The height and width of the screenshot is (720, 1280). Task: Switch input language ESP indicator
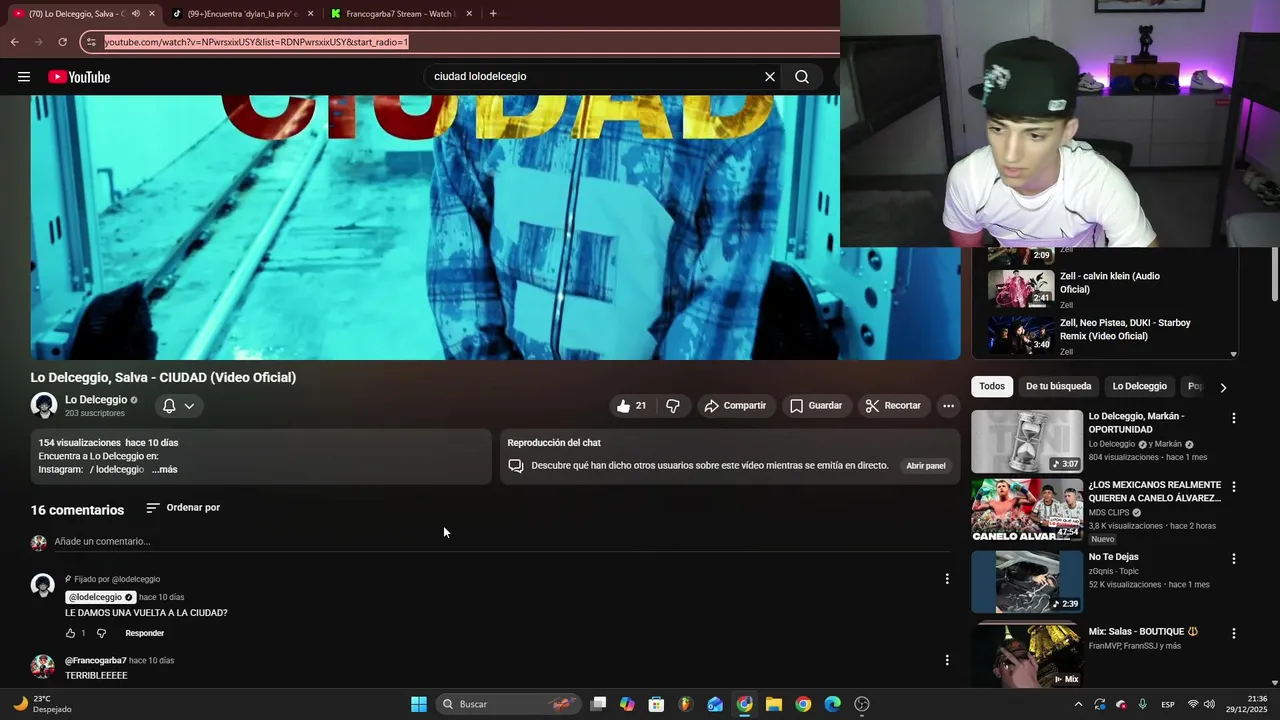1168,704
